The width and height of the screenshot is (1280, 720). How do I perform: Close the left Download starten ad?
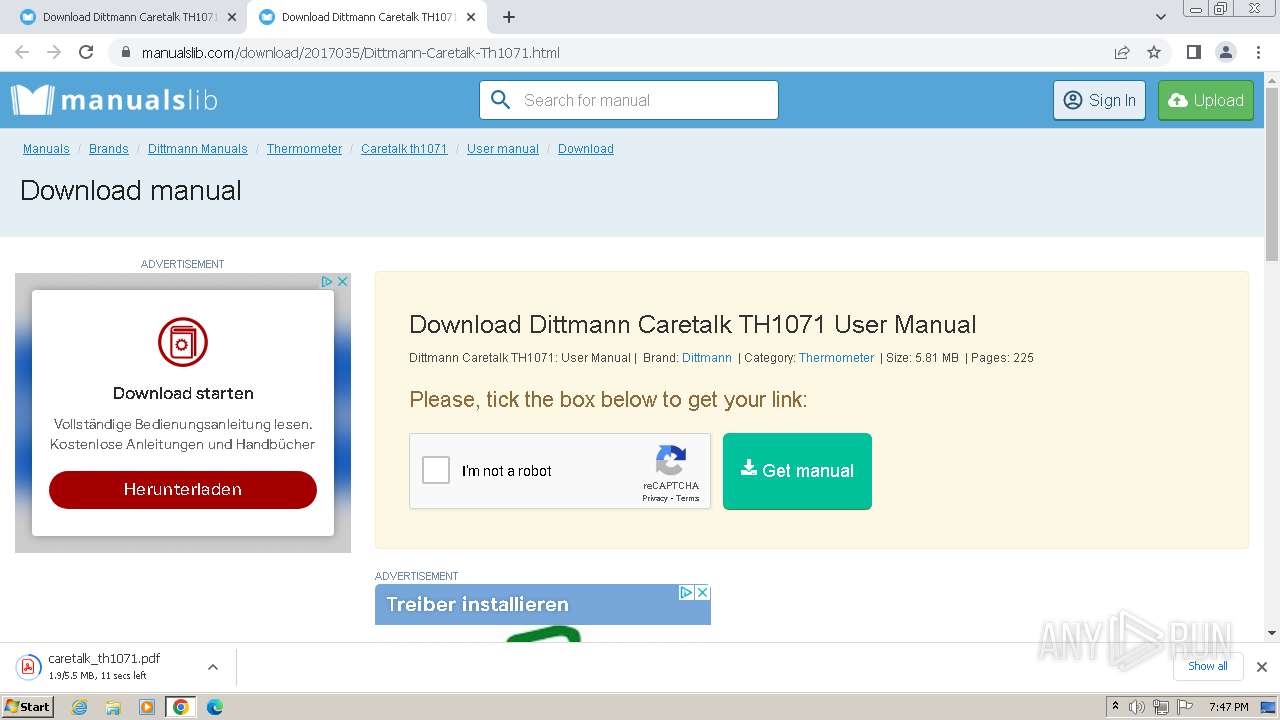pos(342,282)
